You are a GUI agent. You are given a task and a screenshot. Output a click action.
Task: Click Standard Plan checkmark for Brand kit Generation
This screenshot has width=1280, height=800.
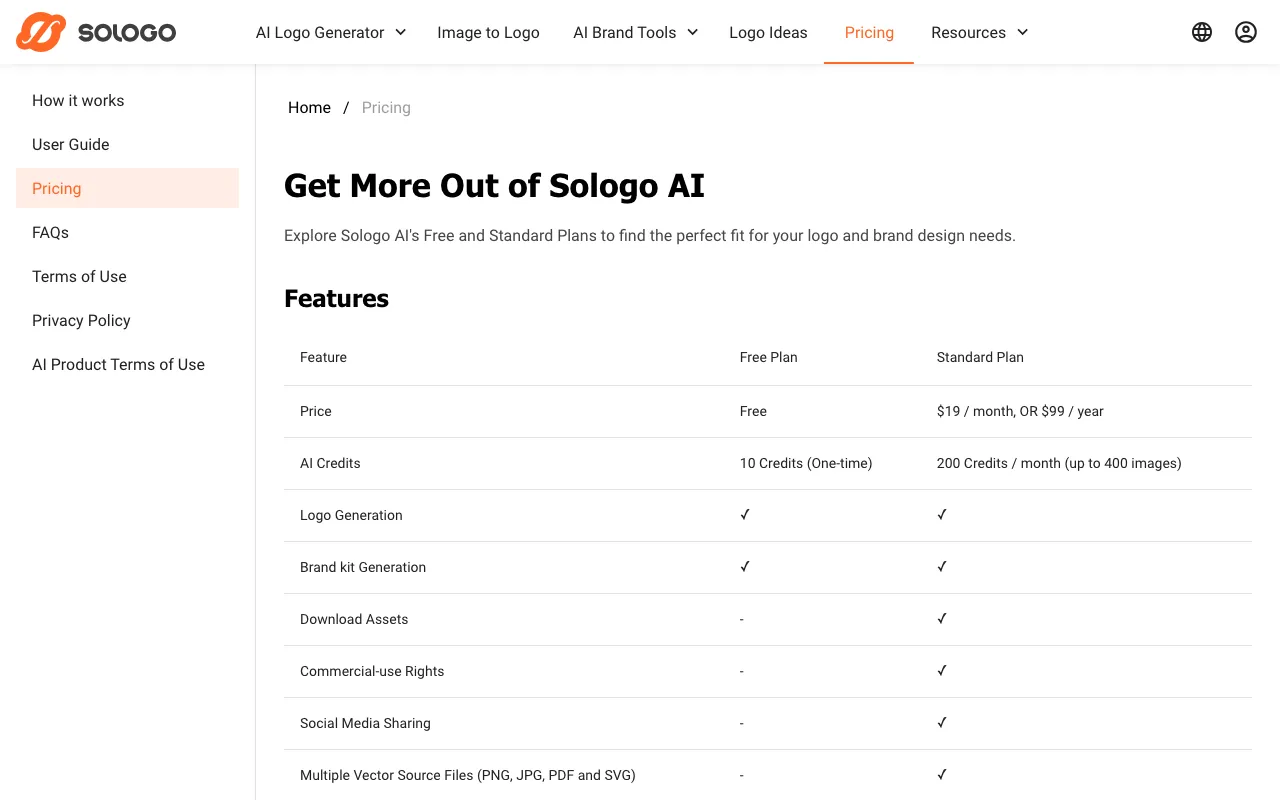click(942, 566)
